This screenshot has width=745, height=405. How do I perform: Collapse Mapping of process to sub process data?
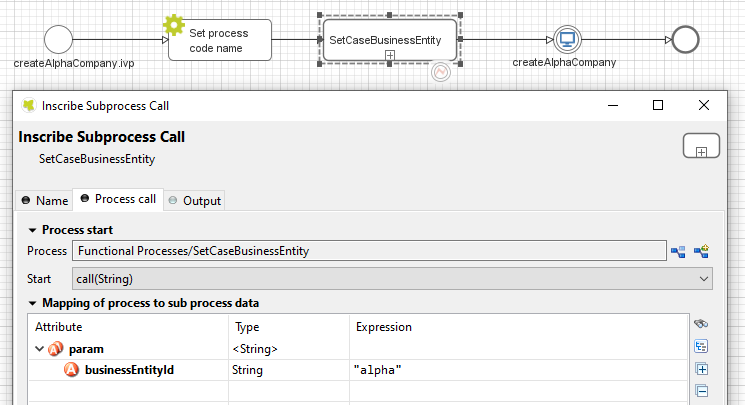32,303
